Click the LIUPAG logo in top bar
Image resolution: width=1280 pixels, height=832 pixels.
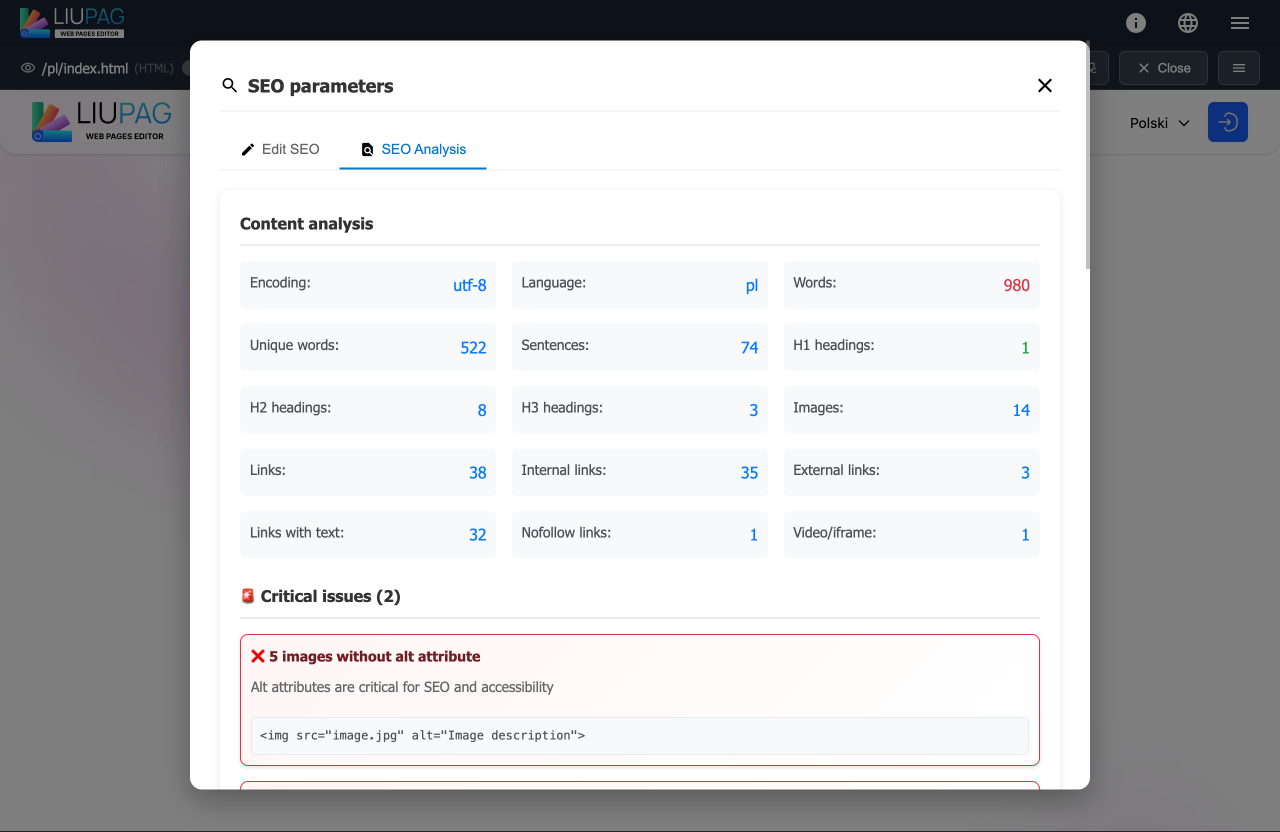(72, 23)
